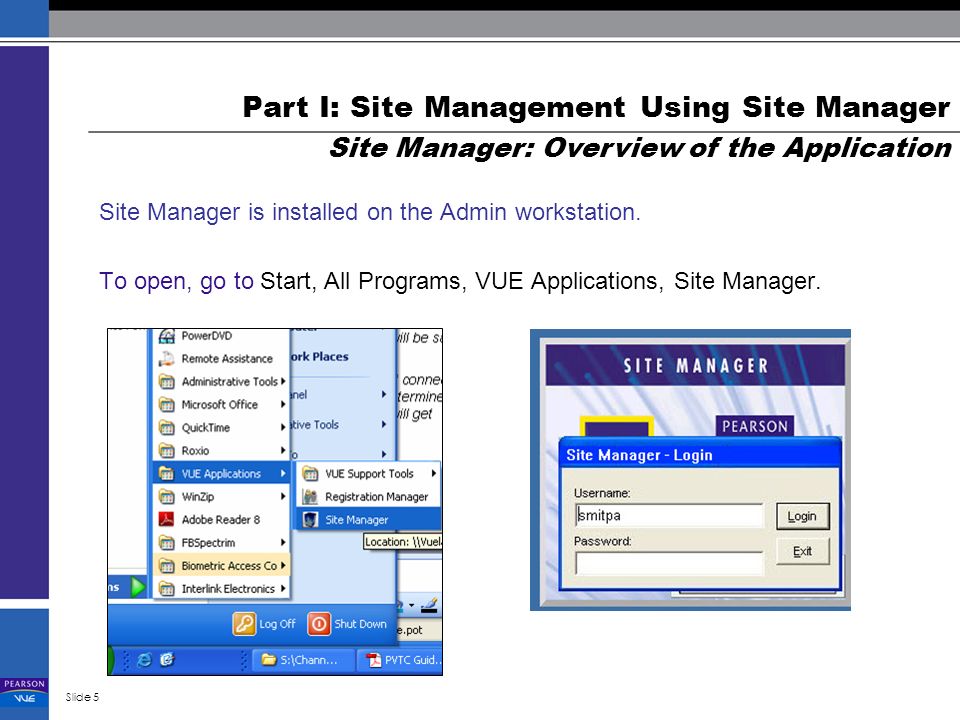Expand the Administrative Tools submenu arrow
960x720 pixels.
point(283,381)
